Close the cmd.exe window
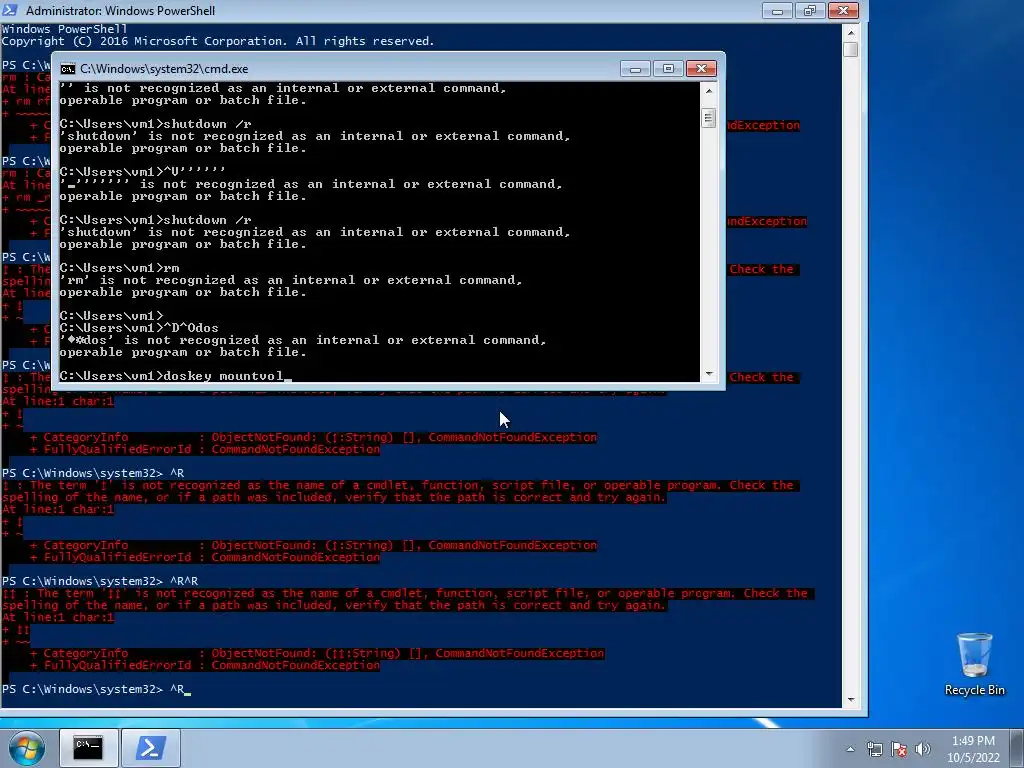This screenshot has width=1024, height=768. pyautogui.click(x=701, y=69)
